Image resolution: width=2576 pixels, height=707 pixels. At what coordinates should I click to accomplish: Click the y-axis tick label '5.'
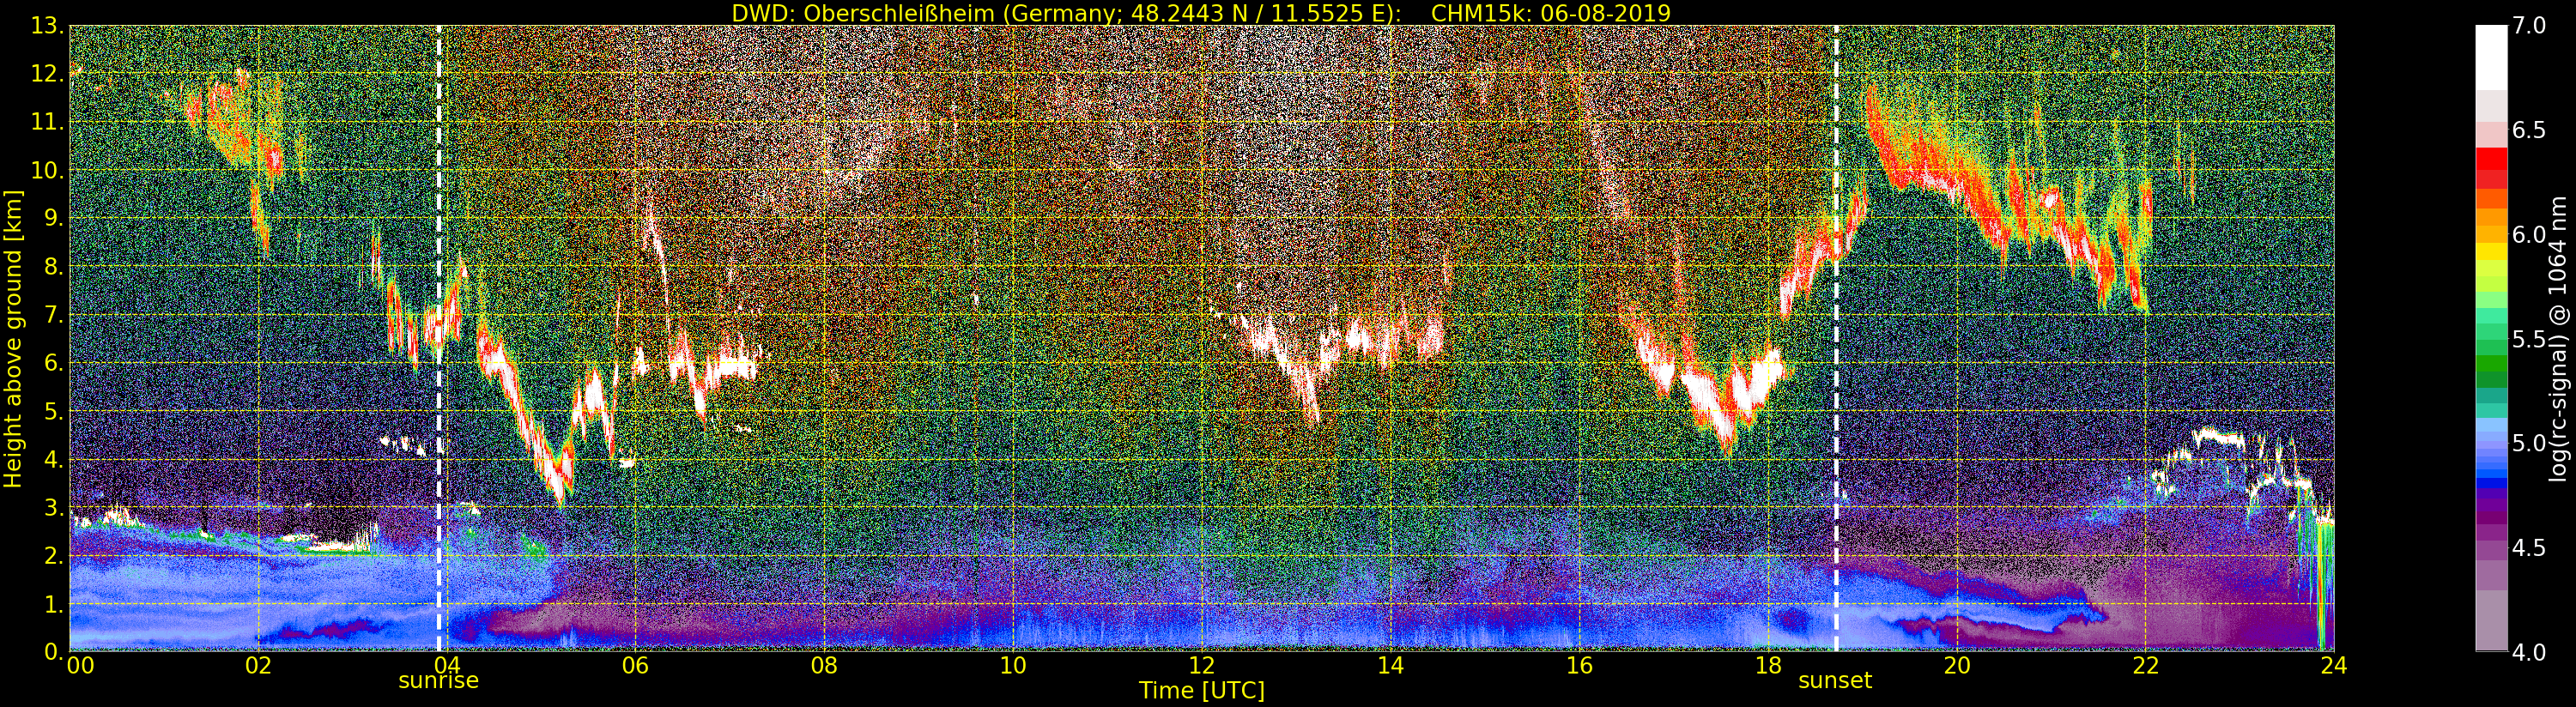54,411
